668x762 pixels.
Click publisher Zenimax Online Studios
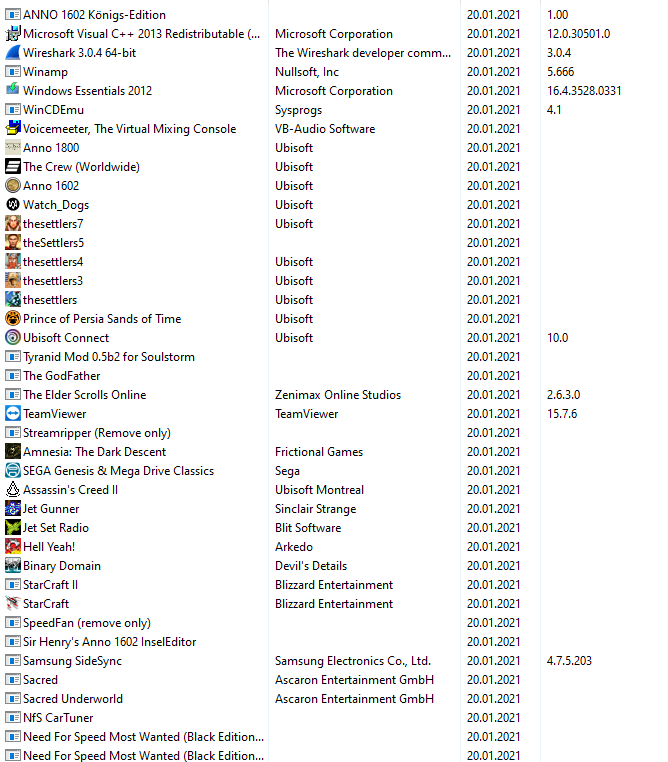click(x=338, y=394)
